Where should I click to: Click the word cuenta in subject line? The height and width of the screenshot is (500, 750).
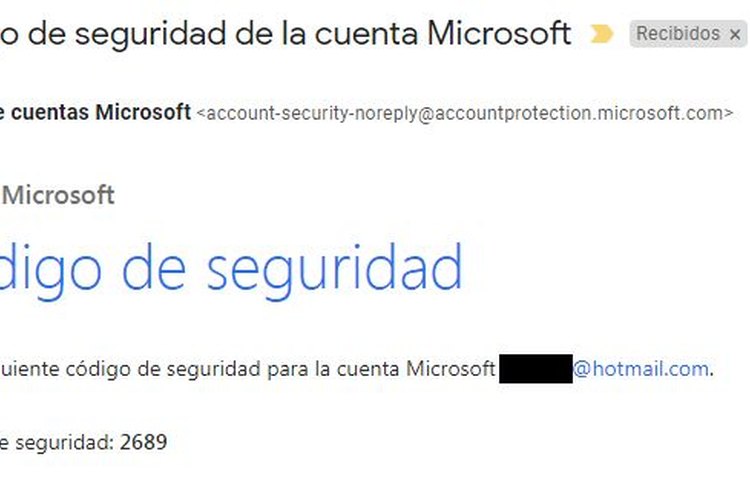pos(366,34)
